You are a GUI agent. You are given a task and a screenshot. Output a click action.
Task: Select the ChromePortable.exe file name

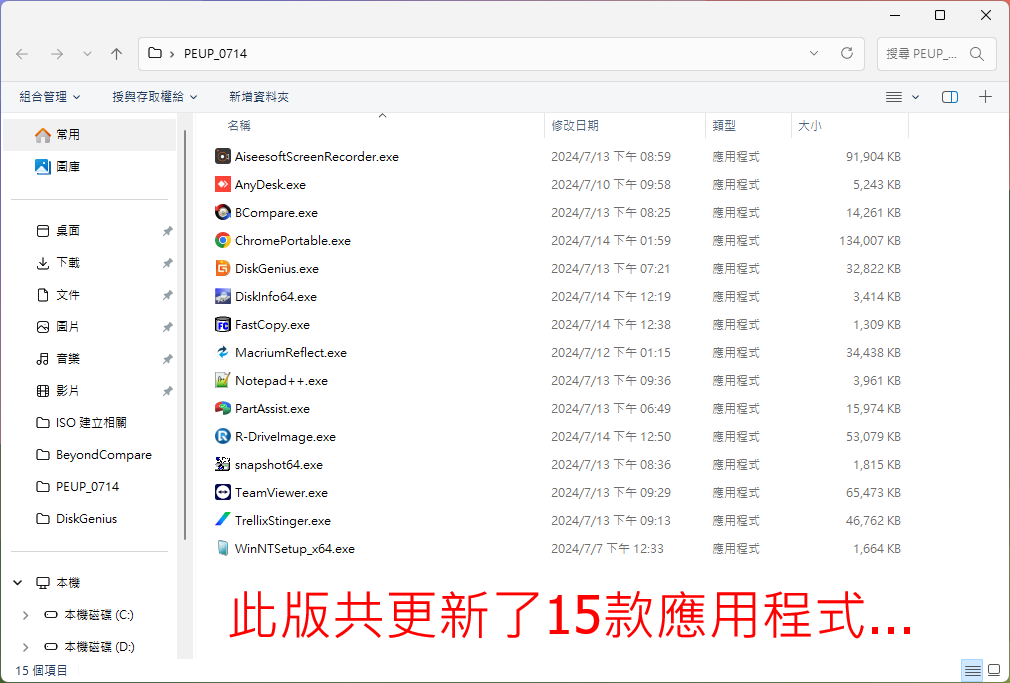tap(293, 240)
